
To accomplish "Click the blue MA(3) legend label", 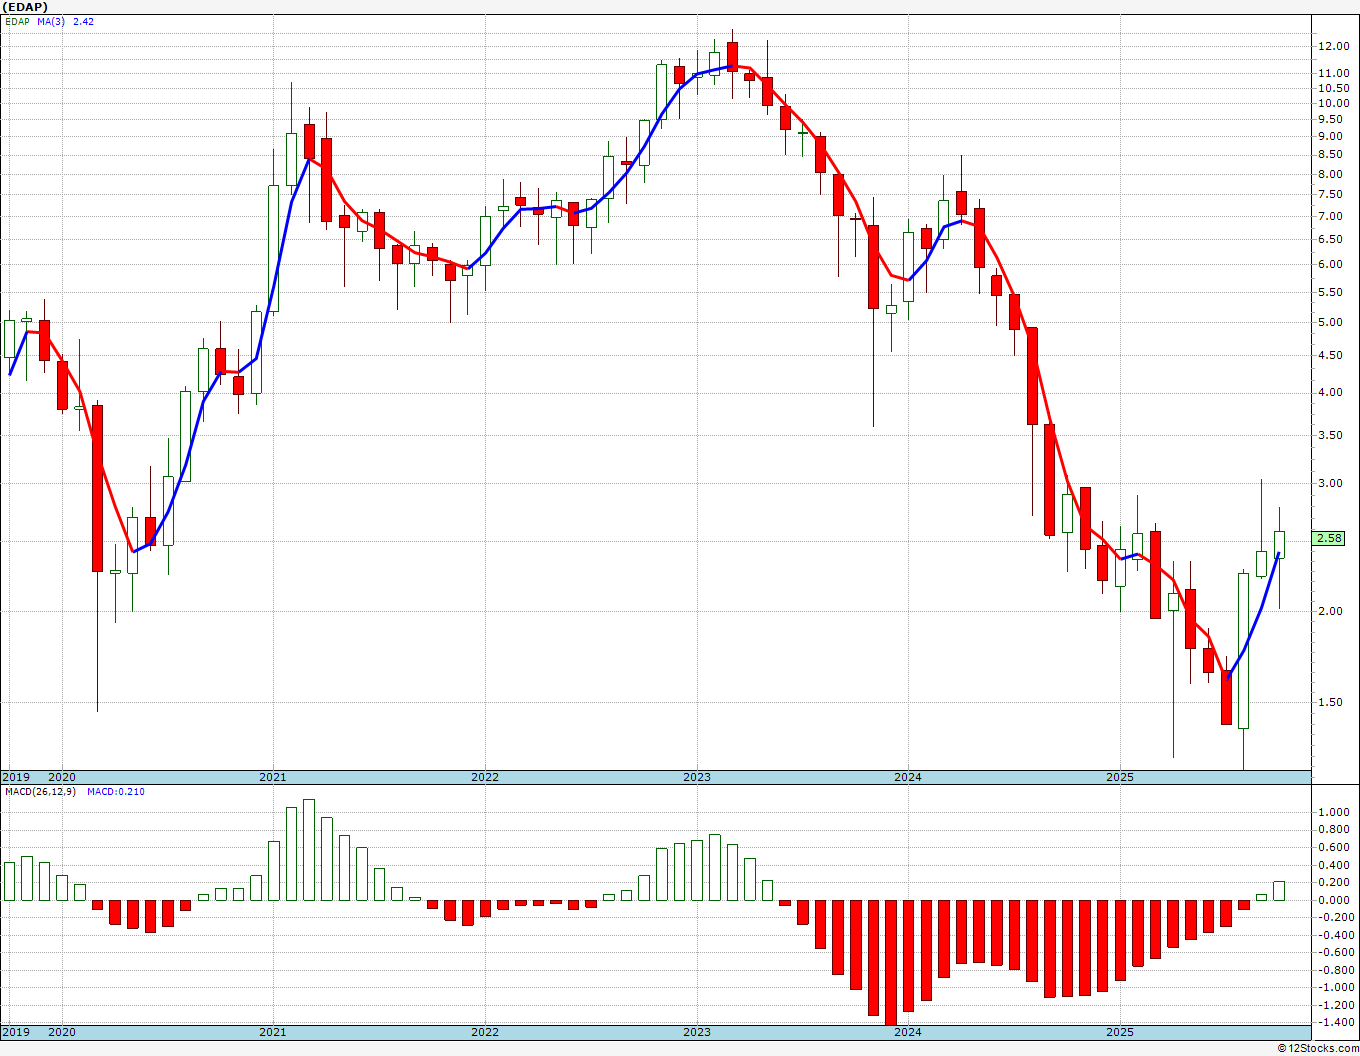I will 51,21.
